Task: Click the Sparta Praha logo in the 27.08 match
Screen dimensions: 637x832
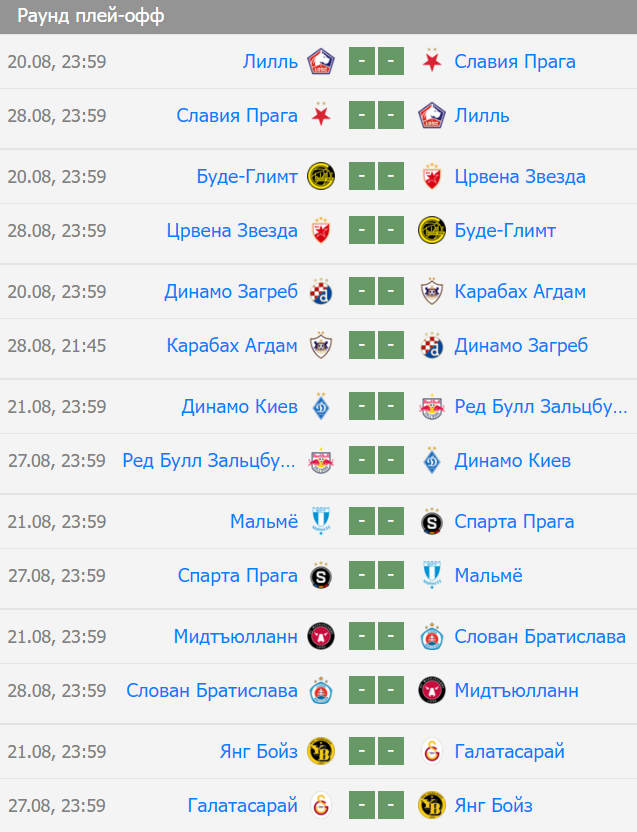Action: coord(321,575)
